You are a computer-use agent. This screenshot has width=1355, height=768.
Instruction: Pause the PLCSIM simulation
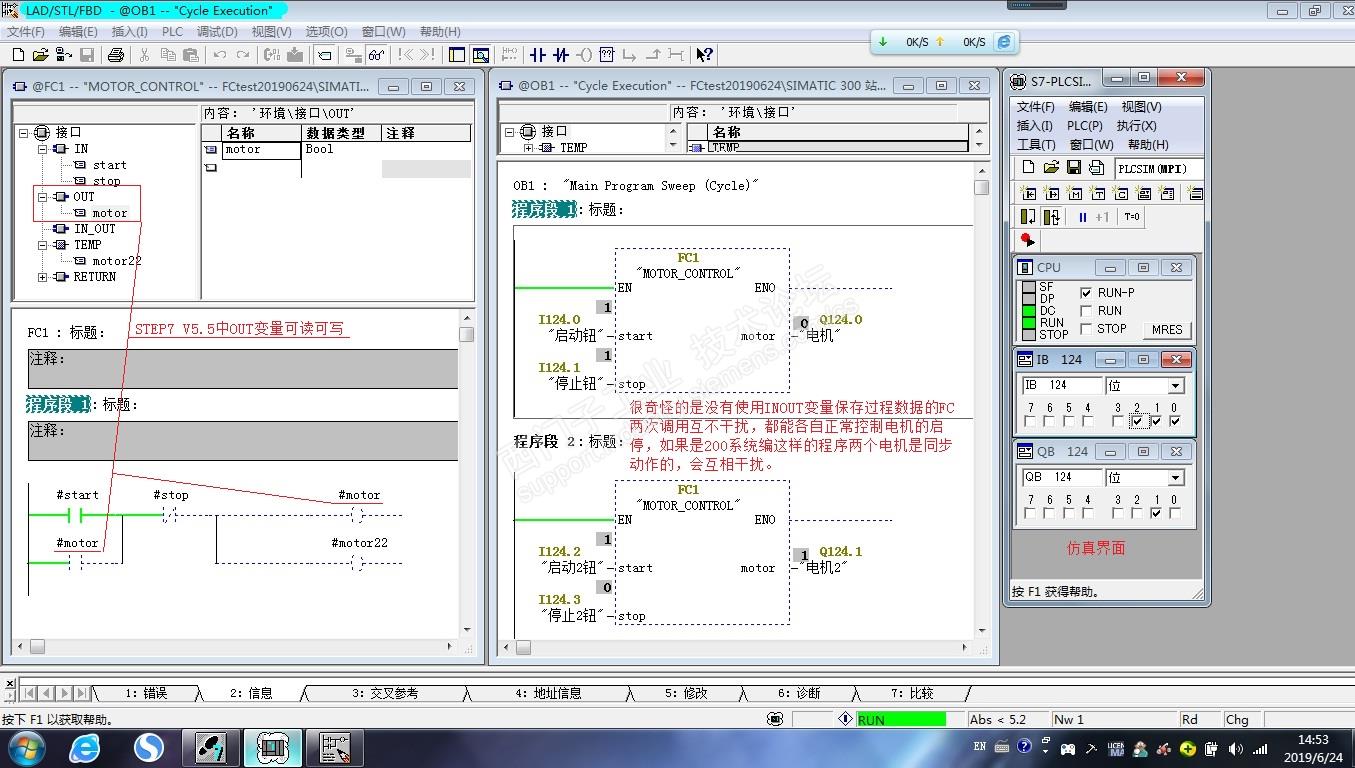click(x=1082, y=217)
